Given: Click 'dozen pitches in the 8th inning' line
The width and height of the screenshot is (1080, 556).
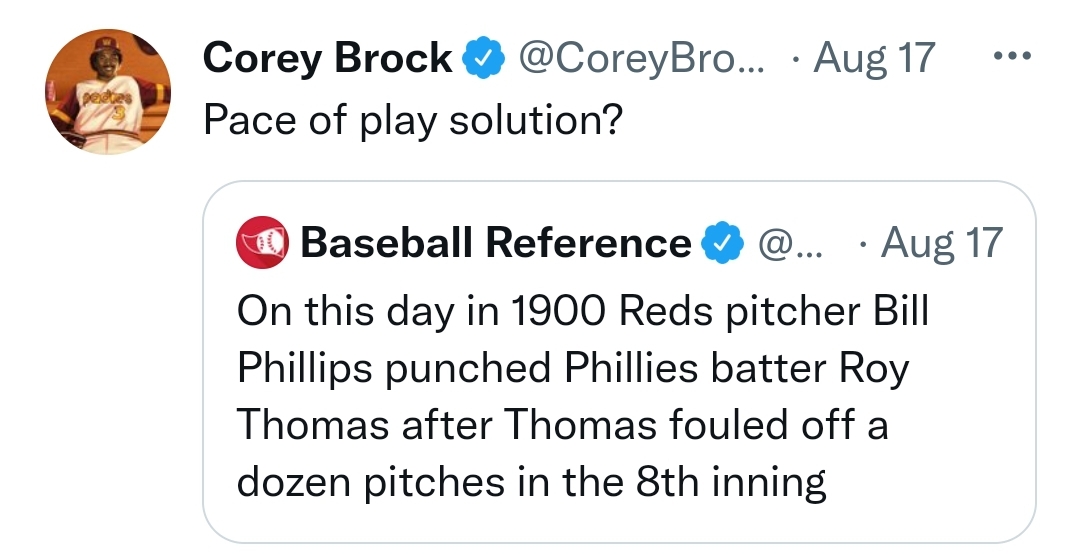Looking at the screenshot, I should click(x=531, y=484).
